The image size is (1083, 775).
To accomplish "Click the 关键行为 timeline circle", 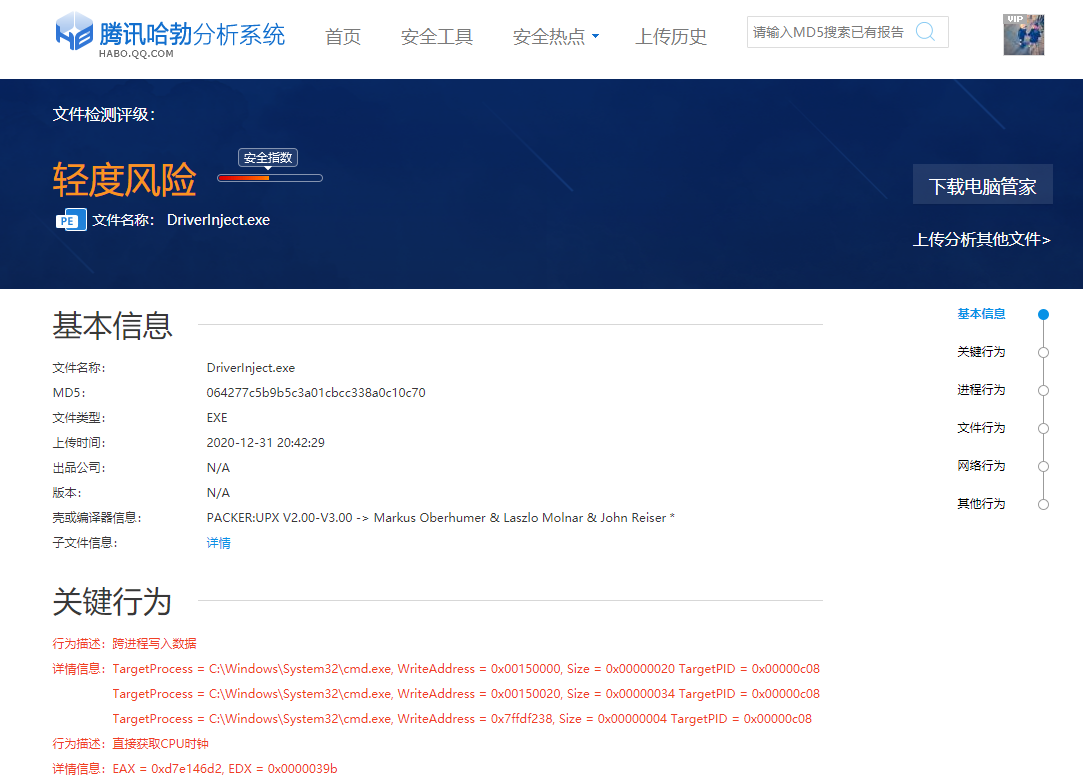I will [1043, 352].
